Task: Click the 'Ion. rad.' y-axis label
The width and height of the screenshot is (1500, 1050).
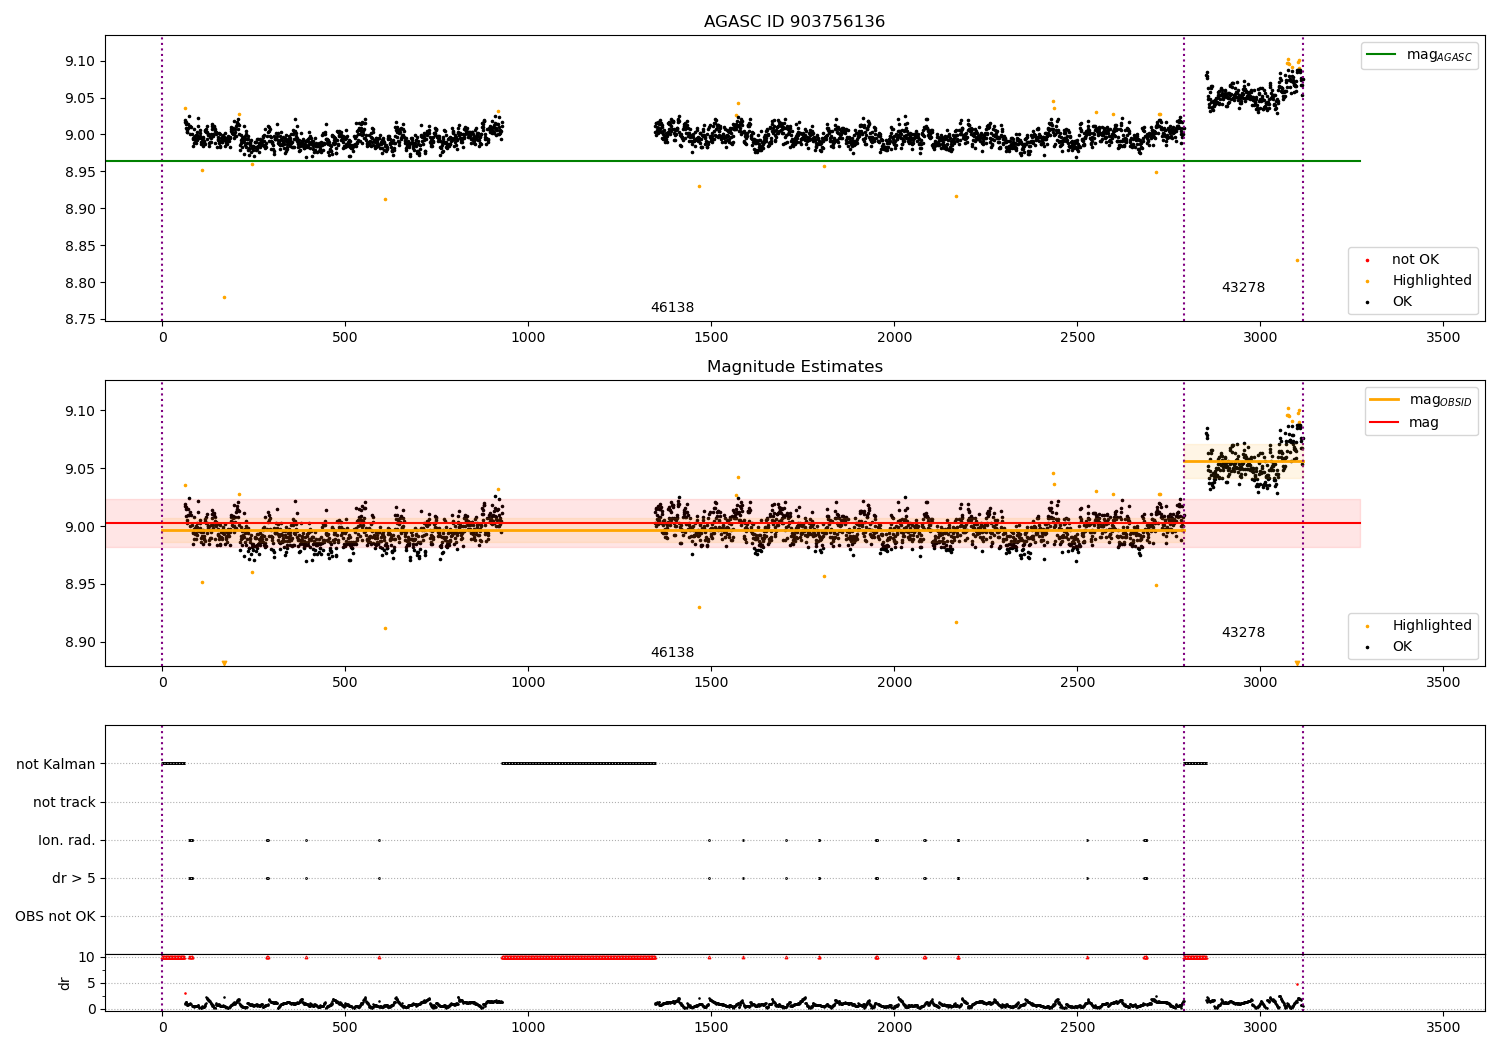Action: (x=67, y=840)
